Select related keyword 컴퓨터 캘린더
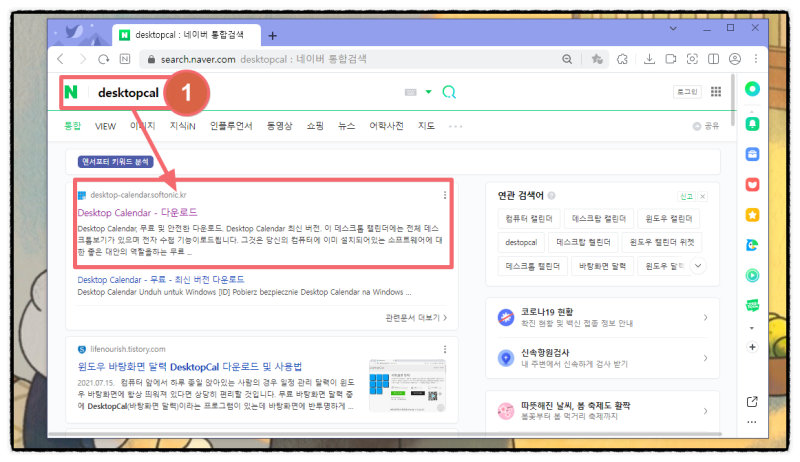The image size is (800, 462). pos(529,219)
